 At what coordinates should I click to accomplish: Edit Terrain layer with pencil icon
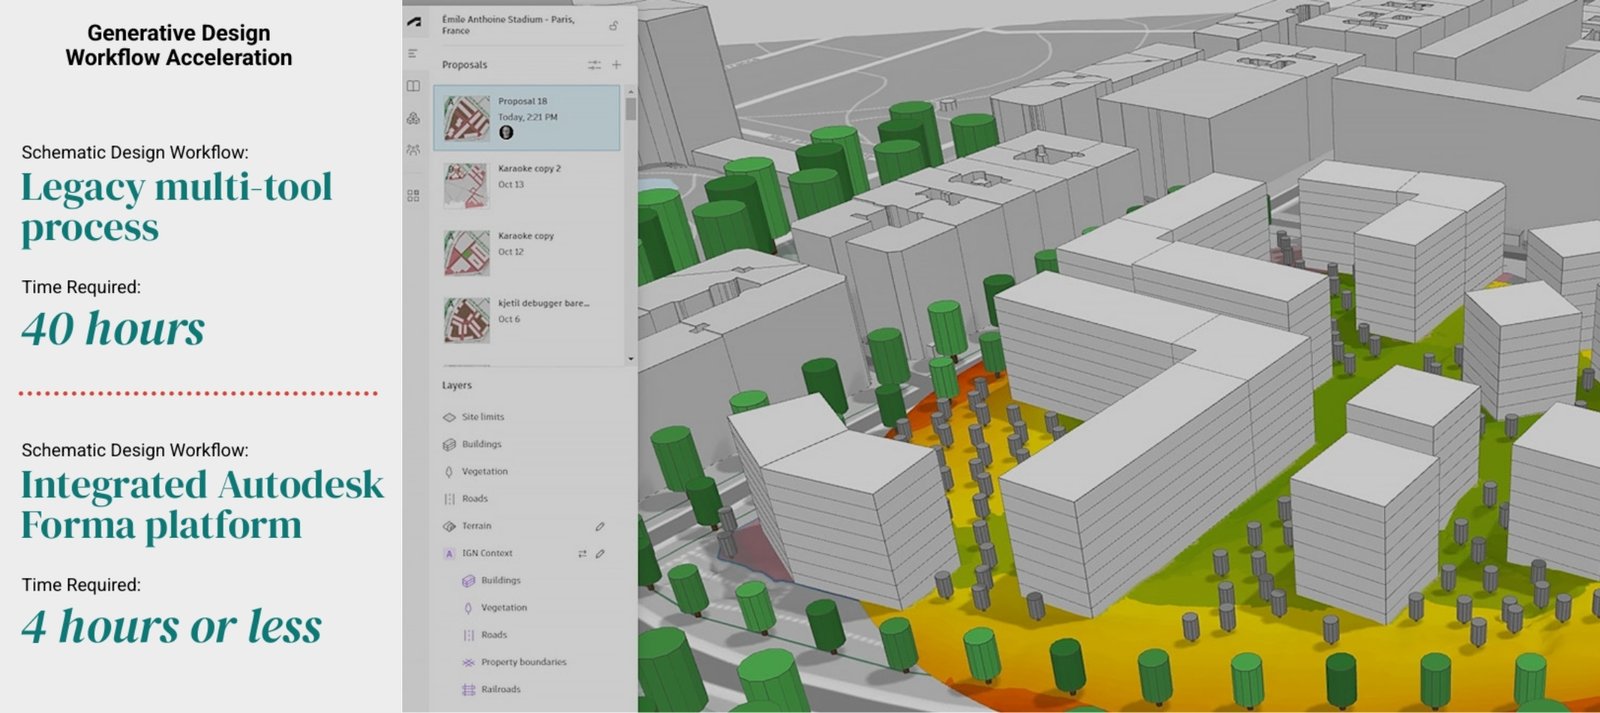600,526
